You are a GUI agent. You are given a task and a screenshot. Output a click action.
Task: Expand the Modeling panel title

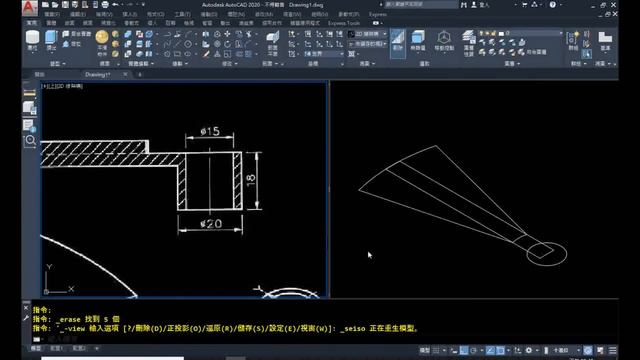57,64
